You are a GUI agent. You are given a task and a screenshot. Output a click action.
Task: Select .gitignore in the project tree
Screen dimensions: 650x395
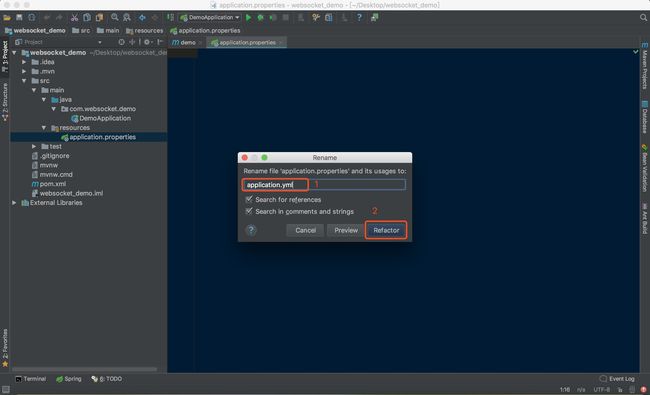pos(51,156)
